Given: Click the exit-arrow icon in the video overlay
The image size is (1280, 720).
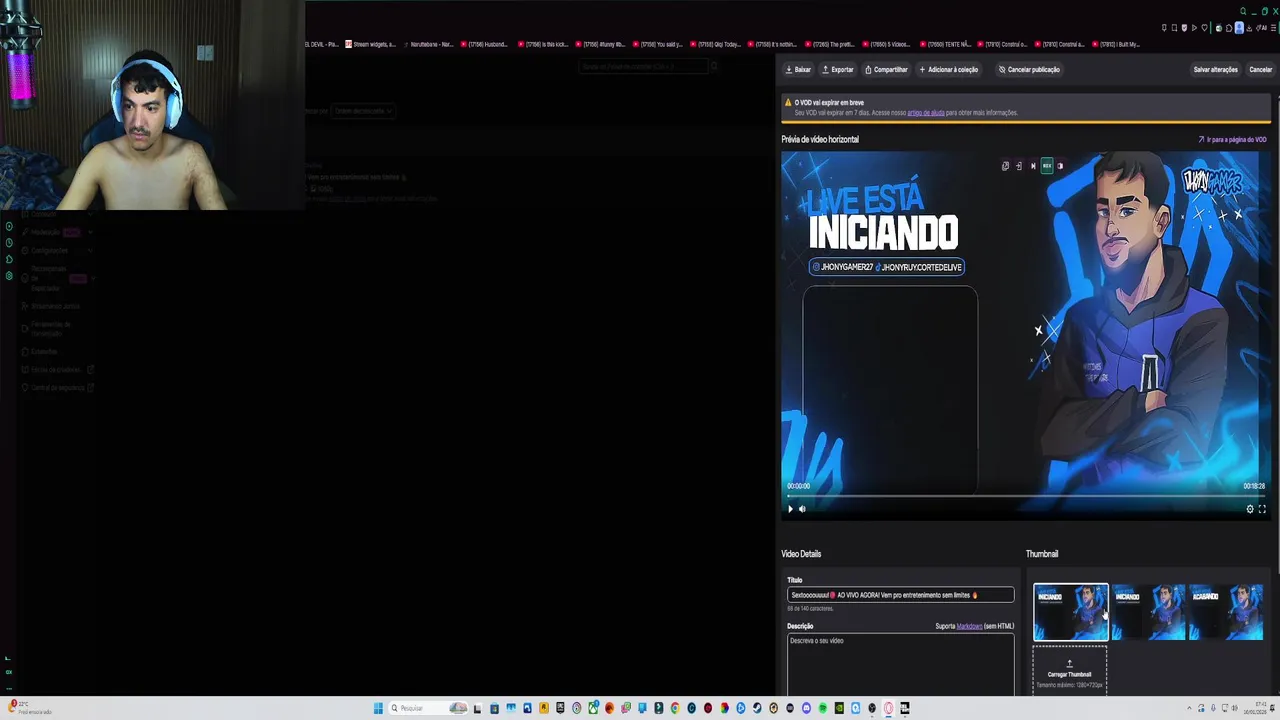Looking at the screenshot, I should (x=1019, y=166).
